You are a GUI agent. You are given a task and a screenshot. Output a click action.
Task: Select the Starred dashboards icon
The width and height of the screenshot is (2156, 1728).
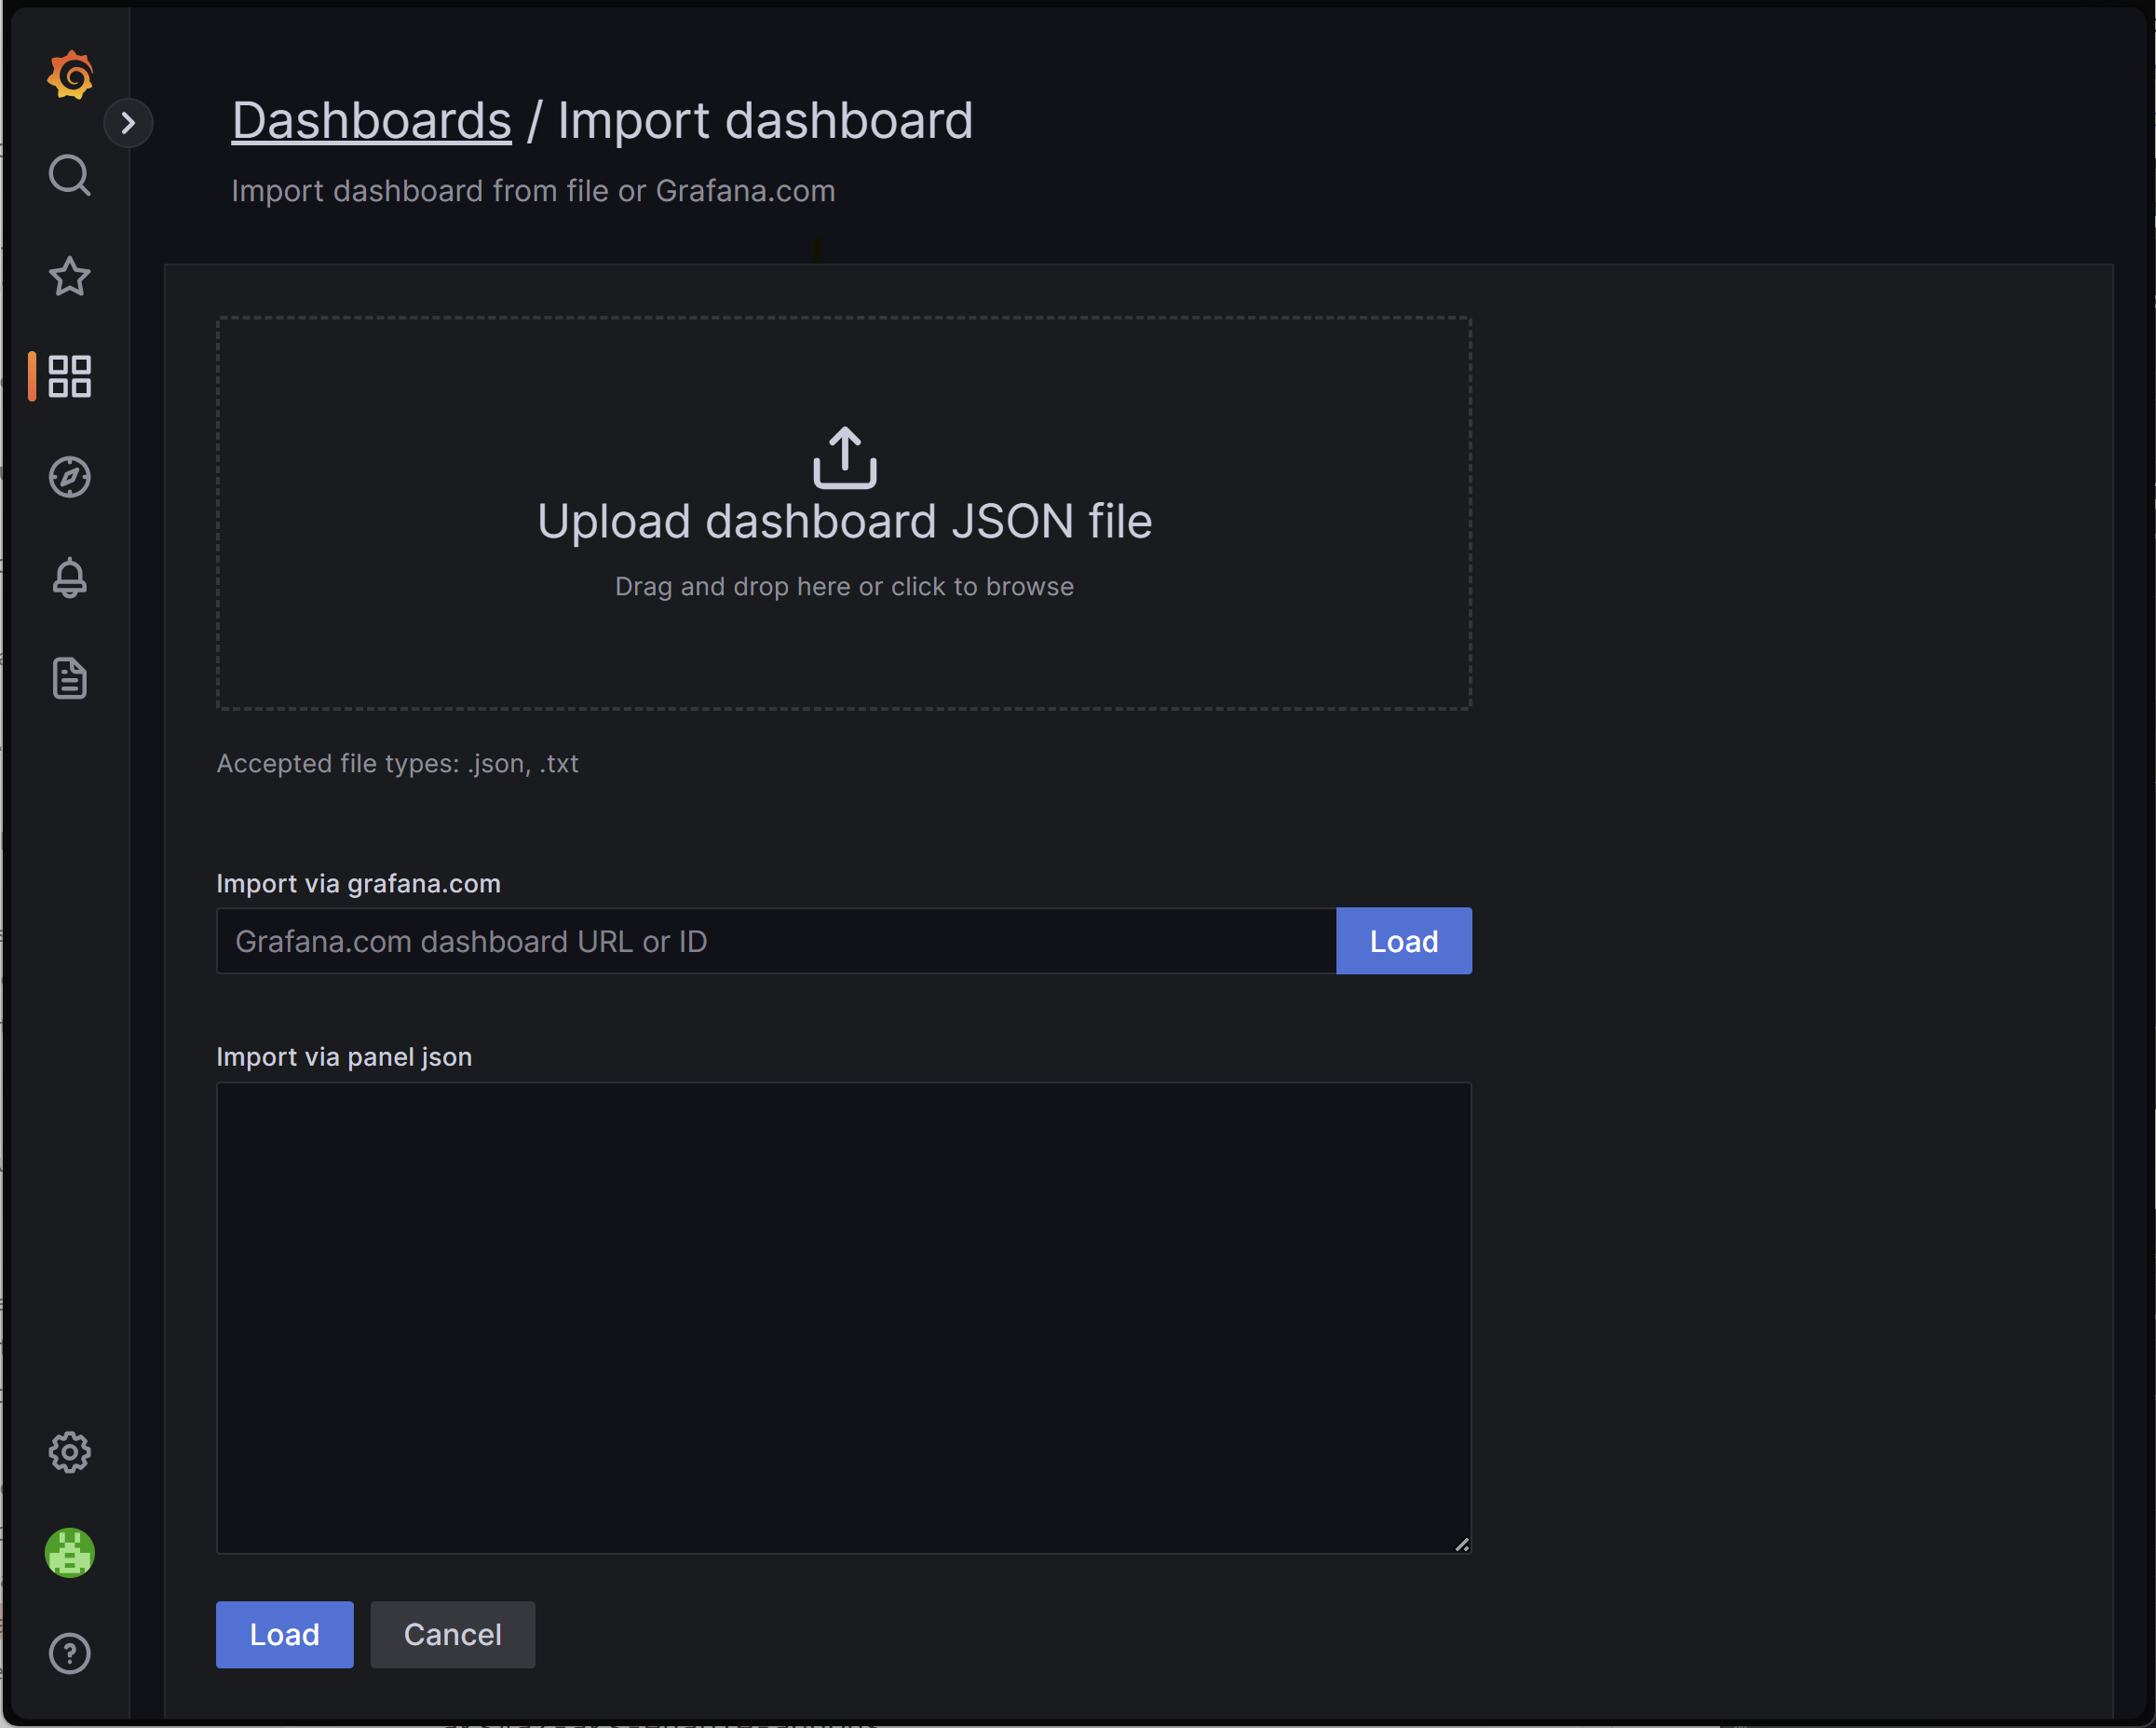point(71,275)
